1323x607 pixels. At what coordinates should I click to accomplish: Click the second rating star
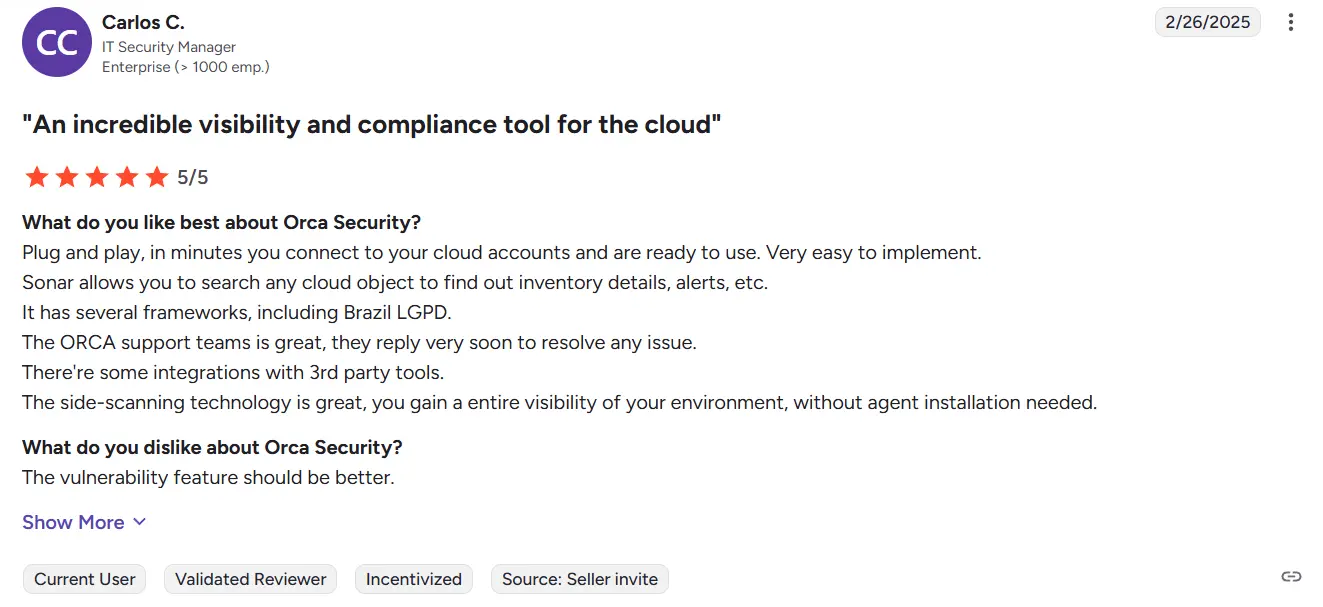point(67,178)
